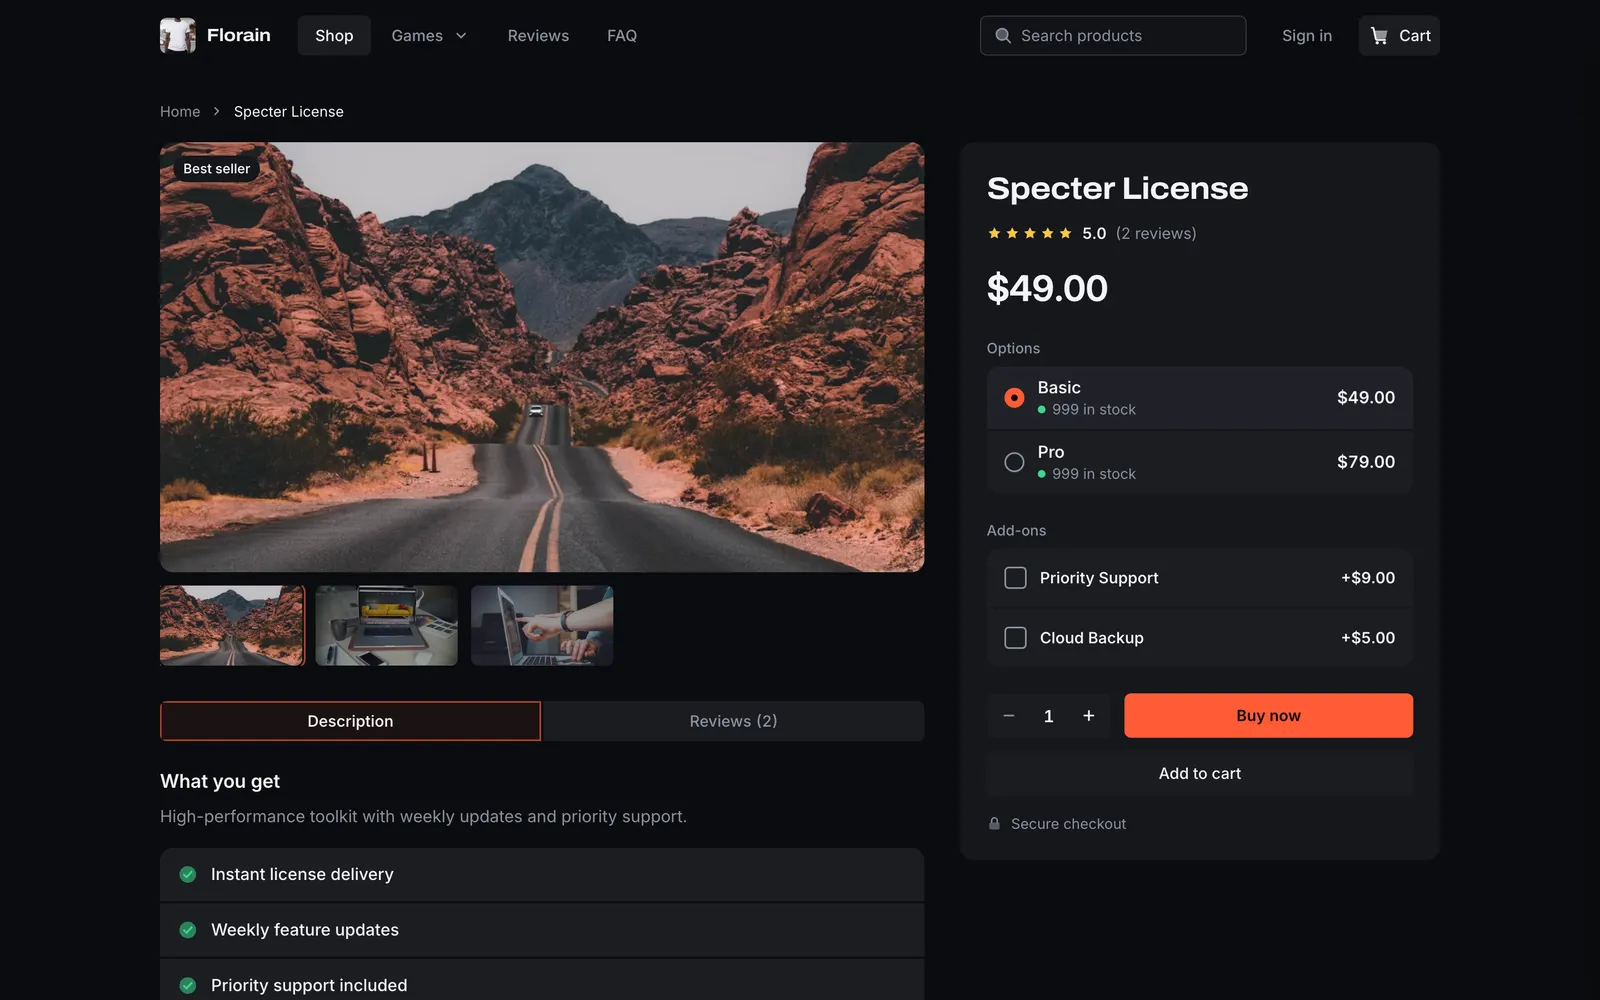Select the desert road thumbnail

[x=232, y=626]
